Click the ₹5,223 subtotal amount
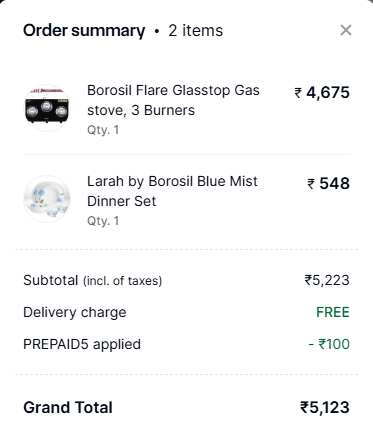 327,280
